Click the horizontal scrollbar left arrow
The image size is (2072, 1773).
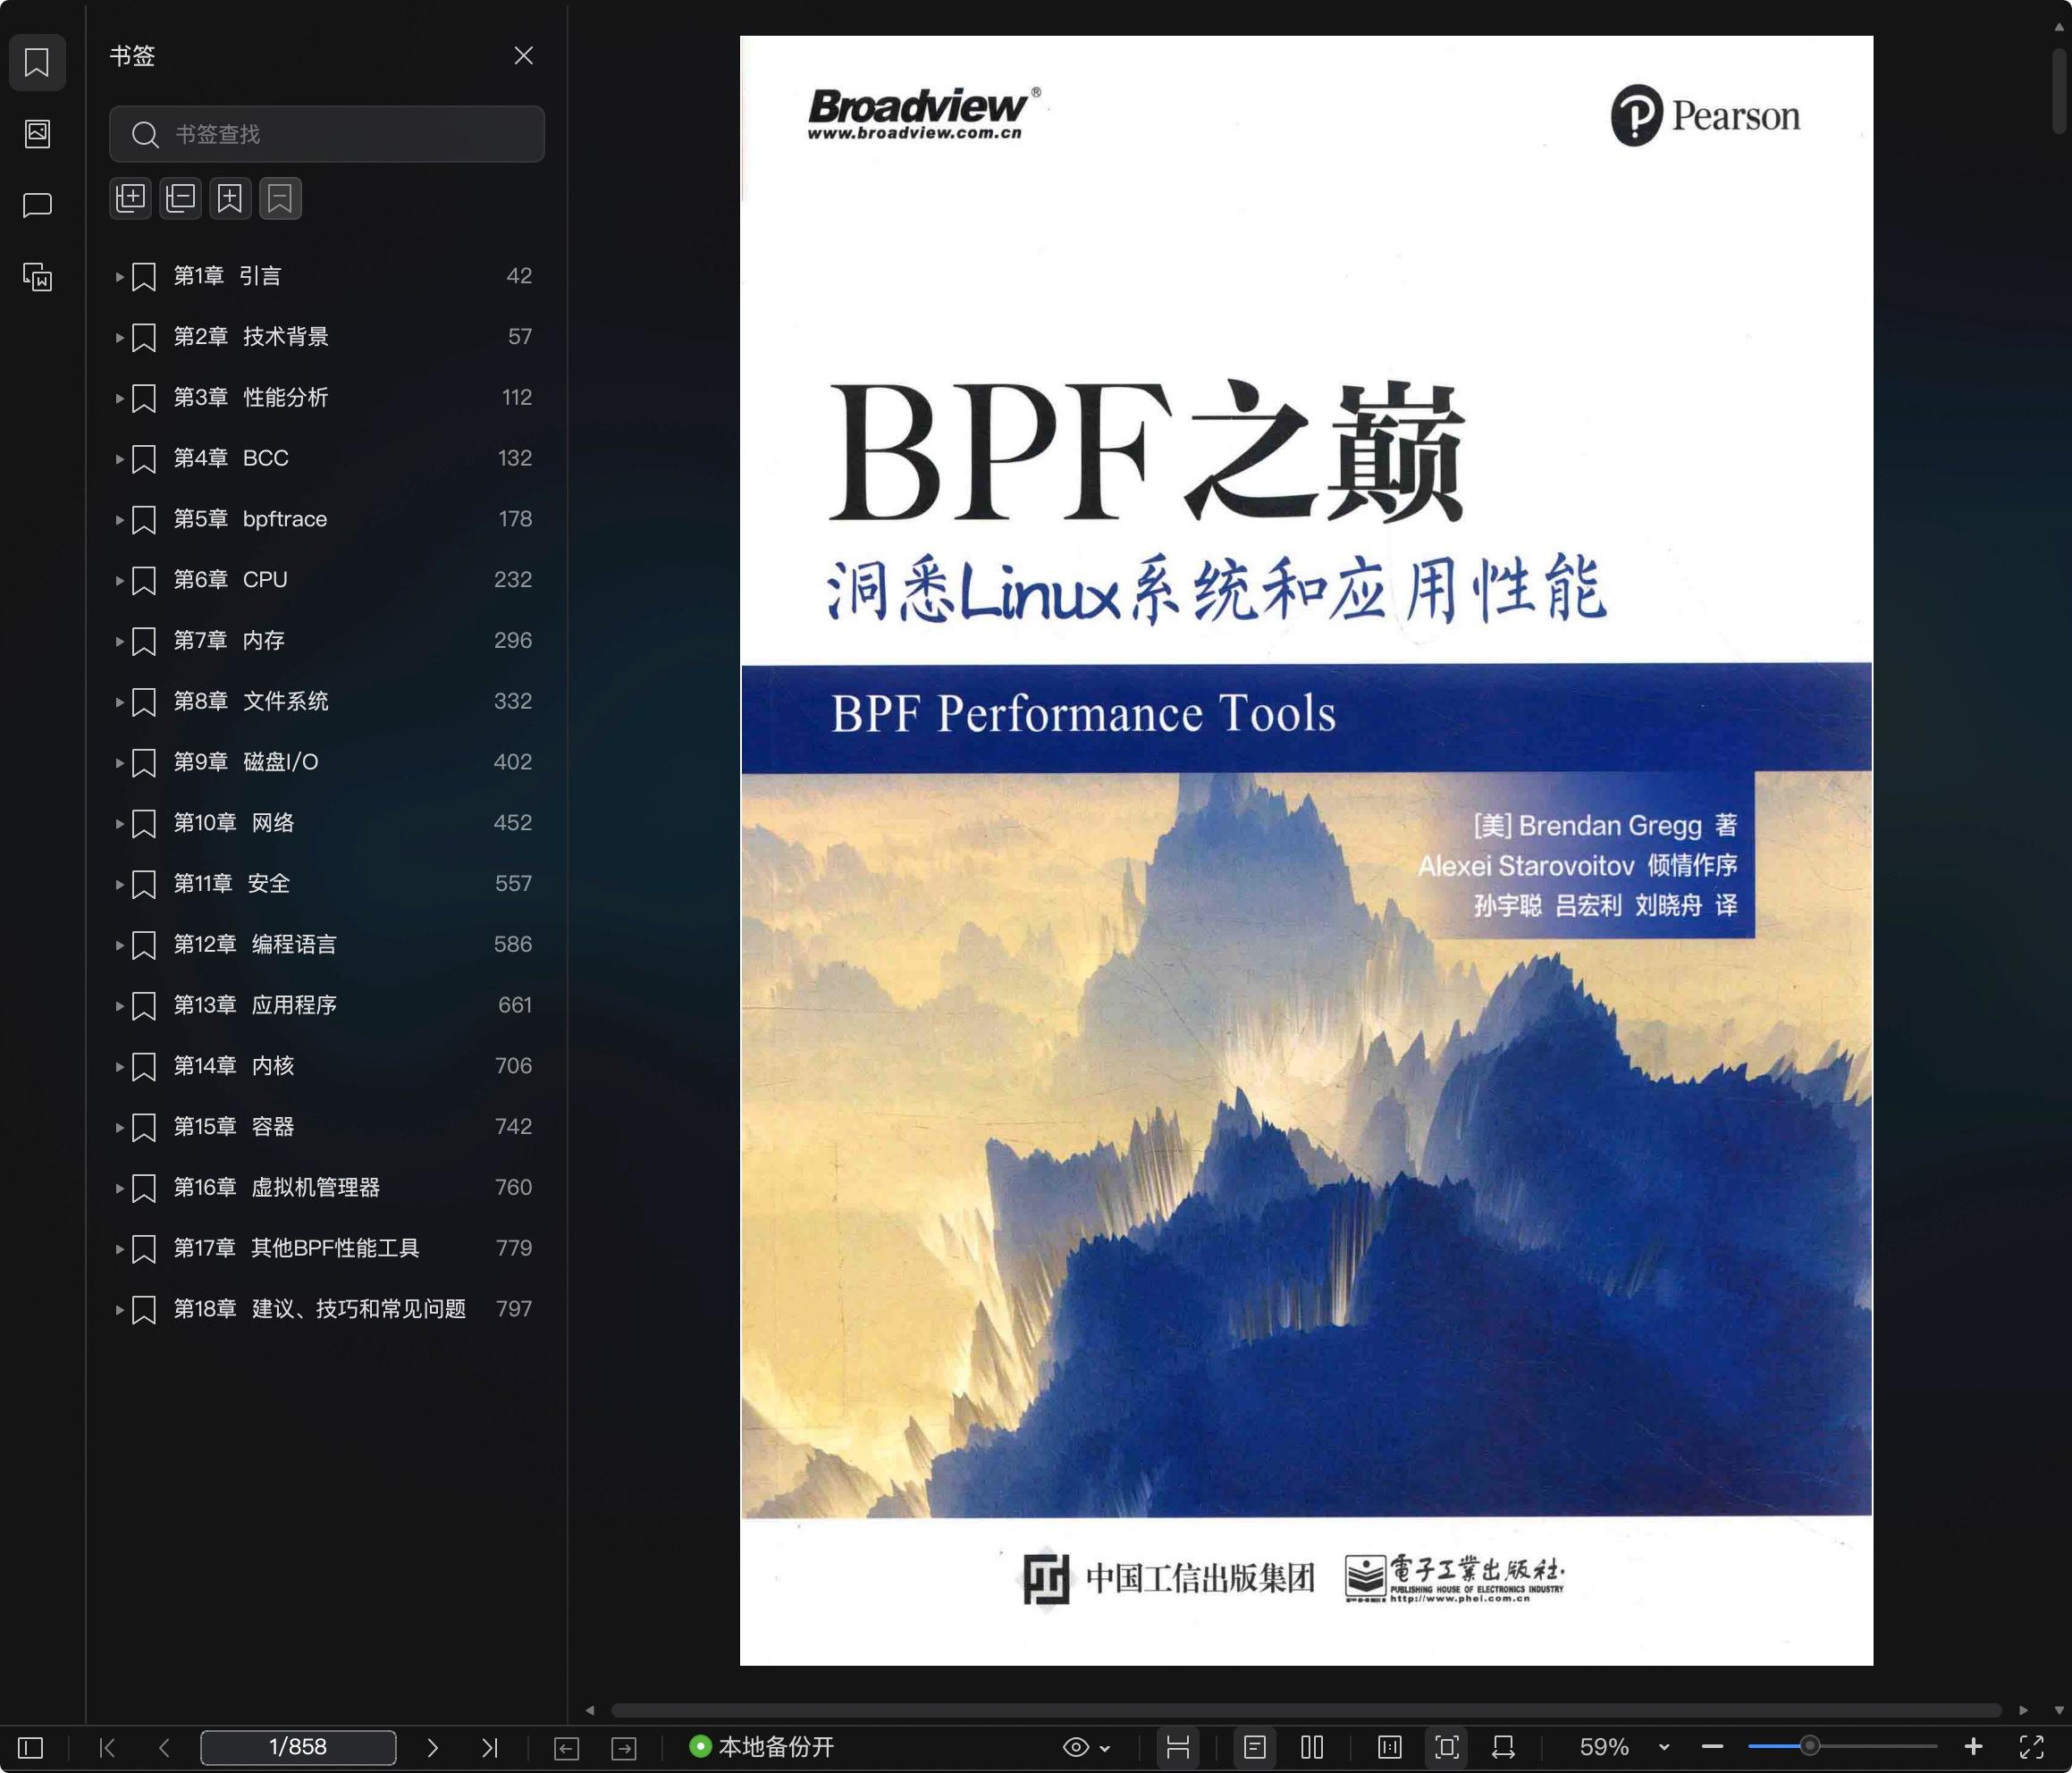tap(590, 1710)
